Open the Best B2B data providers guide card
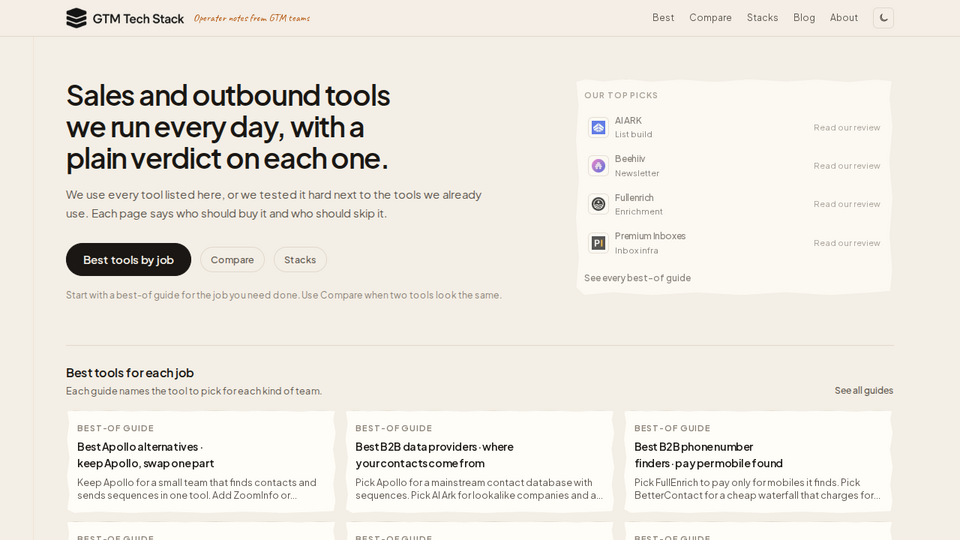 click(x=479, y=462)
